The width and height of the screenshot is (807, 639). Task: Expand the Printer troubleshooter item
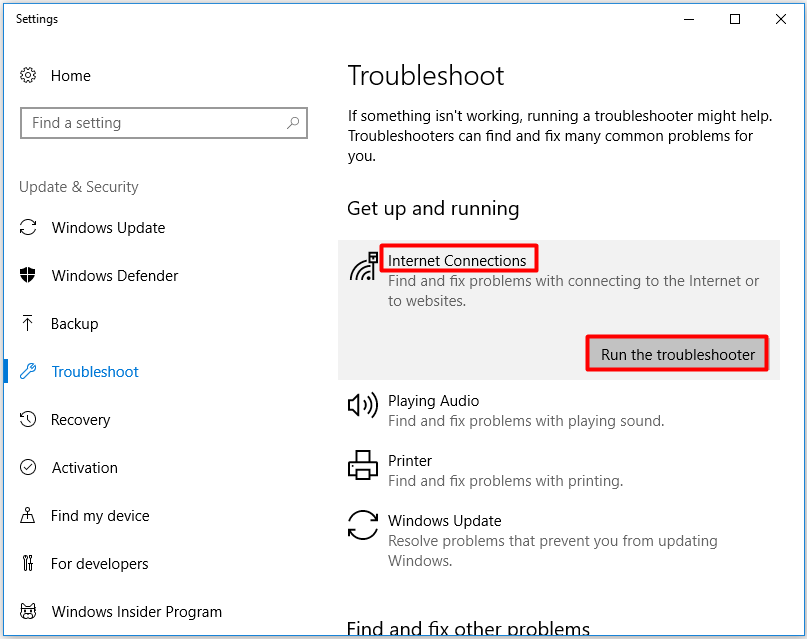[559, 470]
